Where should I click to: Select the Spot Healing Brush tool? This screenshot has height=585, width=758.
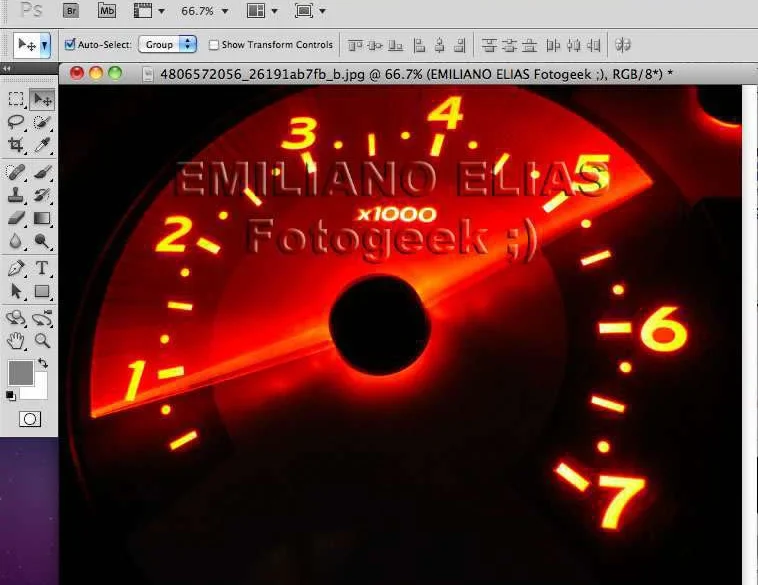click(16, 172)
